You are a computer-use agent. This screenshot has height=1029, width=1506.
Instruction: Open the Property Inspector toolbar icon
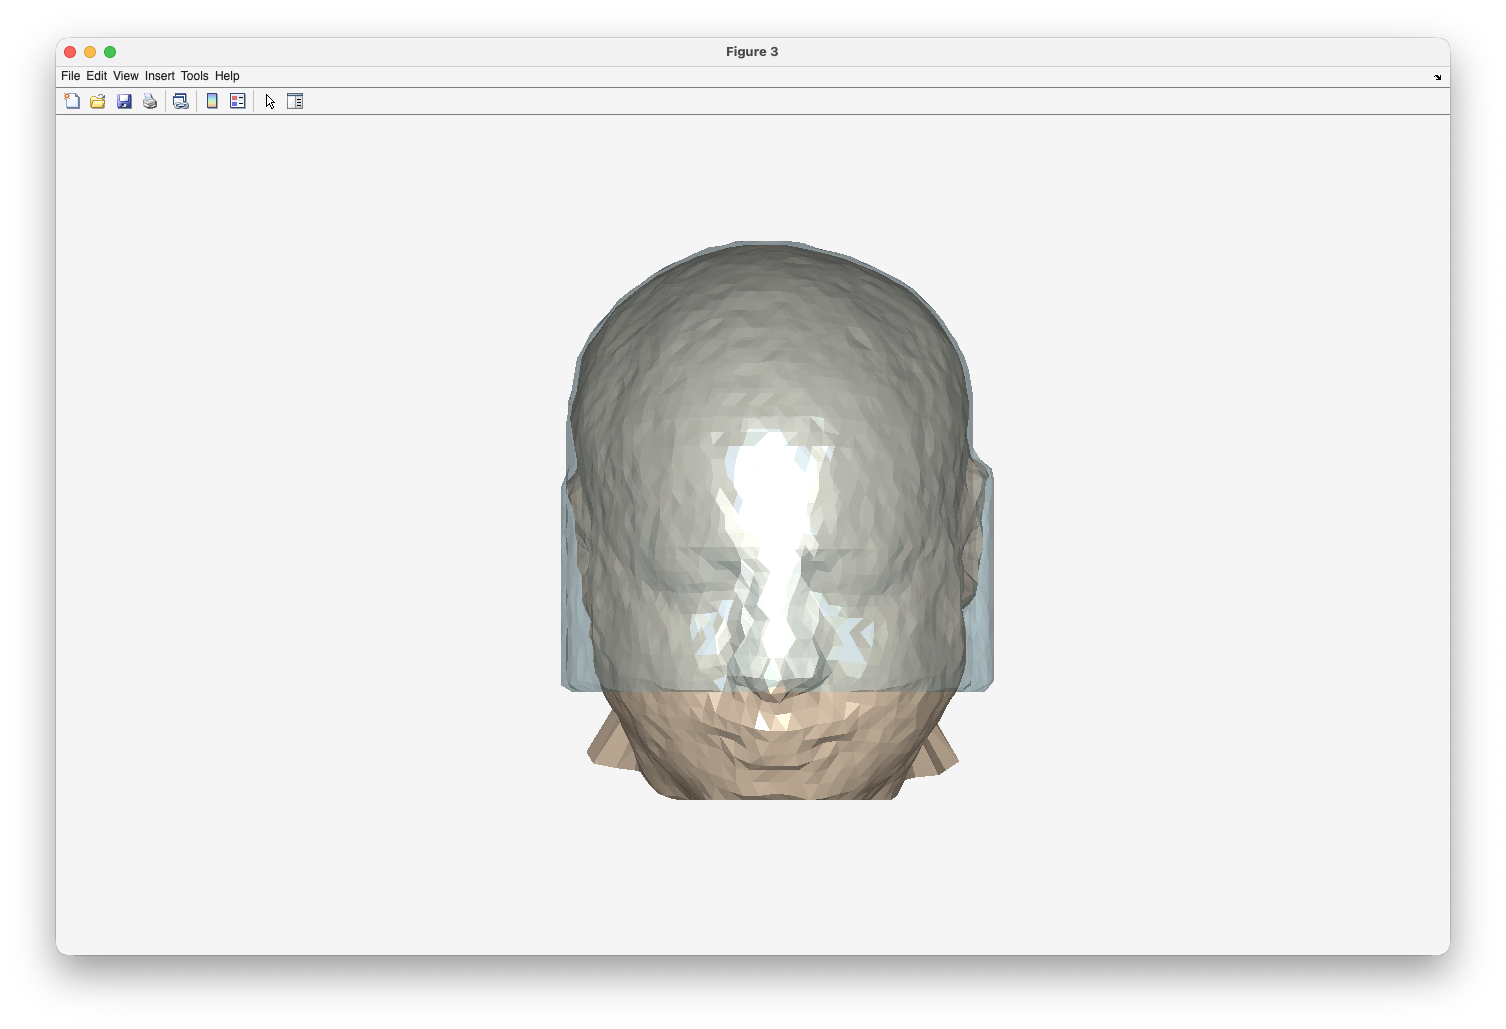295,101
